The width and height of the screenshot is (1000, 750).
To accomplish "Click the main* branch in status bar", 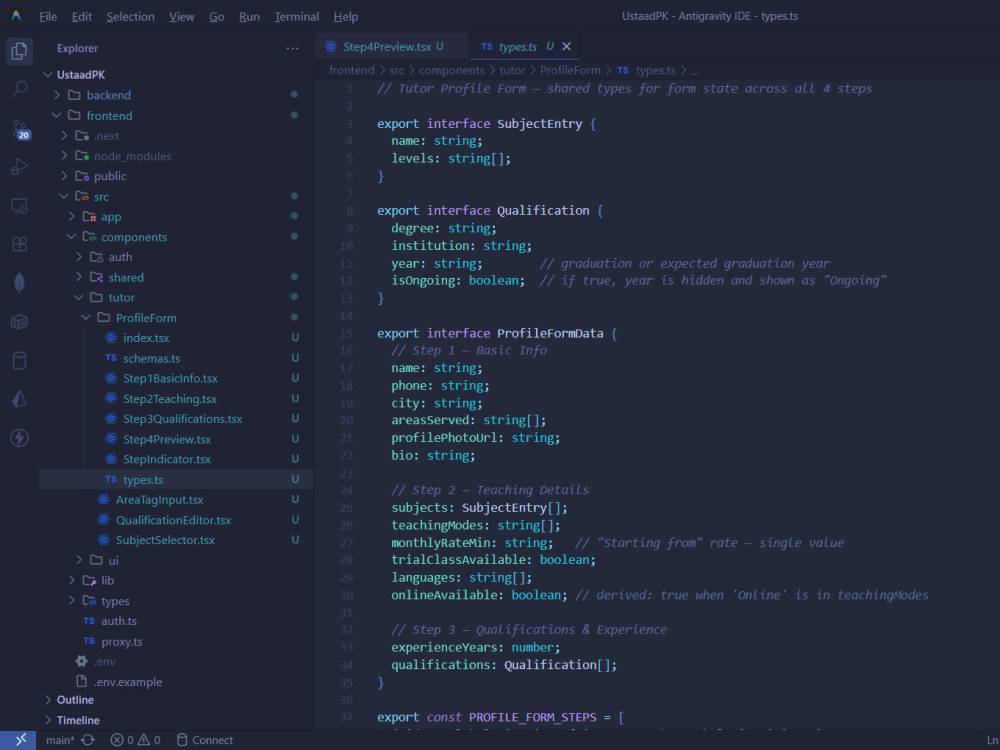I will pyautogui.click(x=60, y=740).
